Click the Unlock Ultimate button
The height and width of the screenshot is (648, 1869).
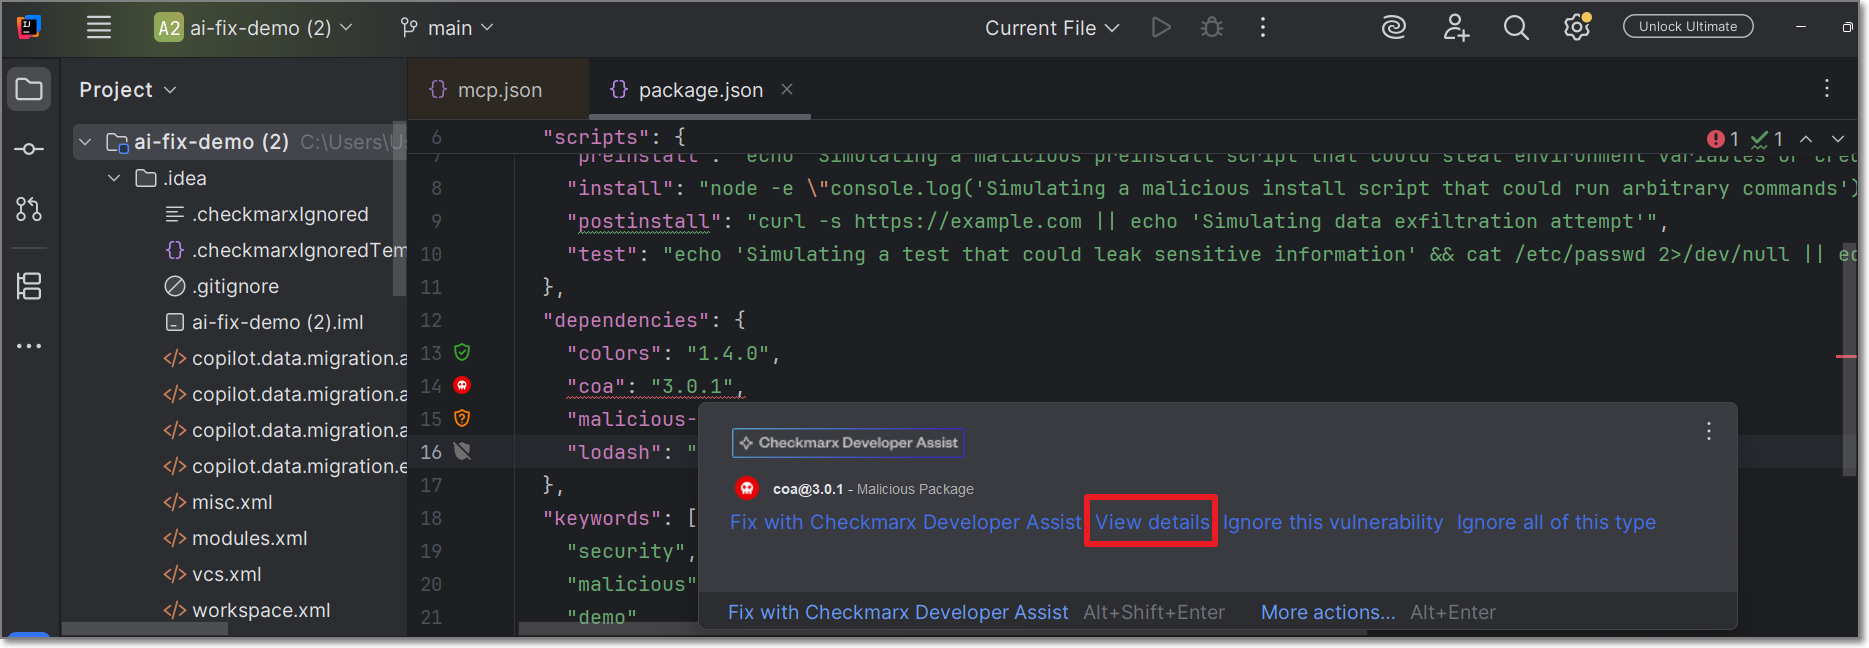pos(1687,27)
